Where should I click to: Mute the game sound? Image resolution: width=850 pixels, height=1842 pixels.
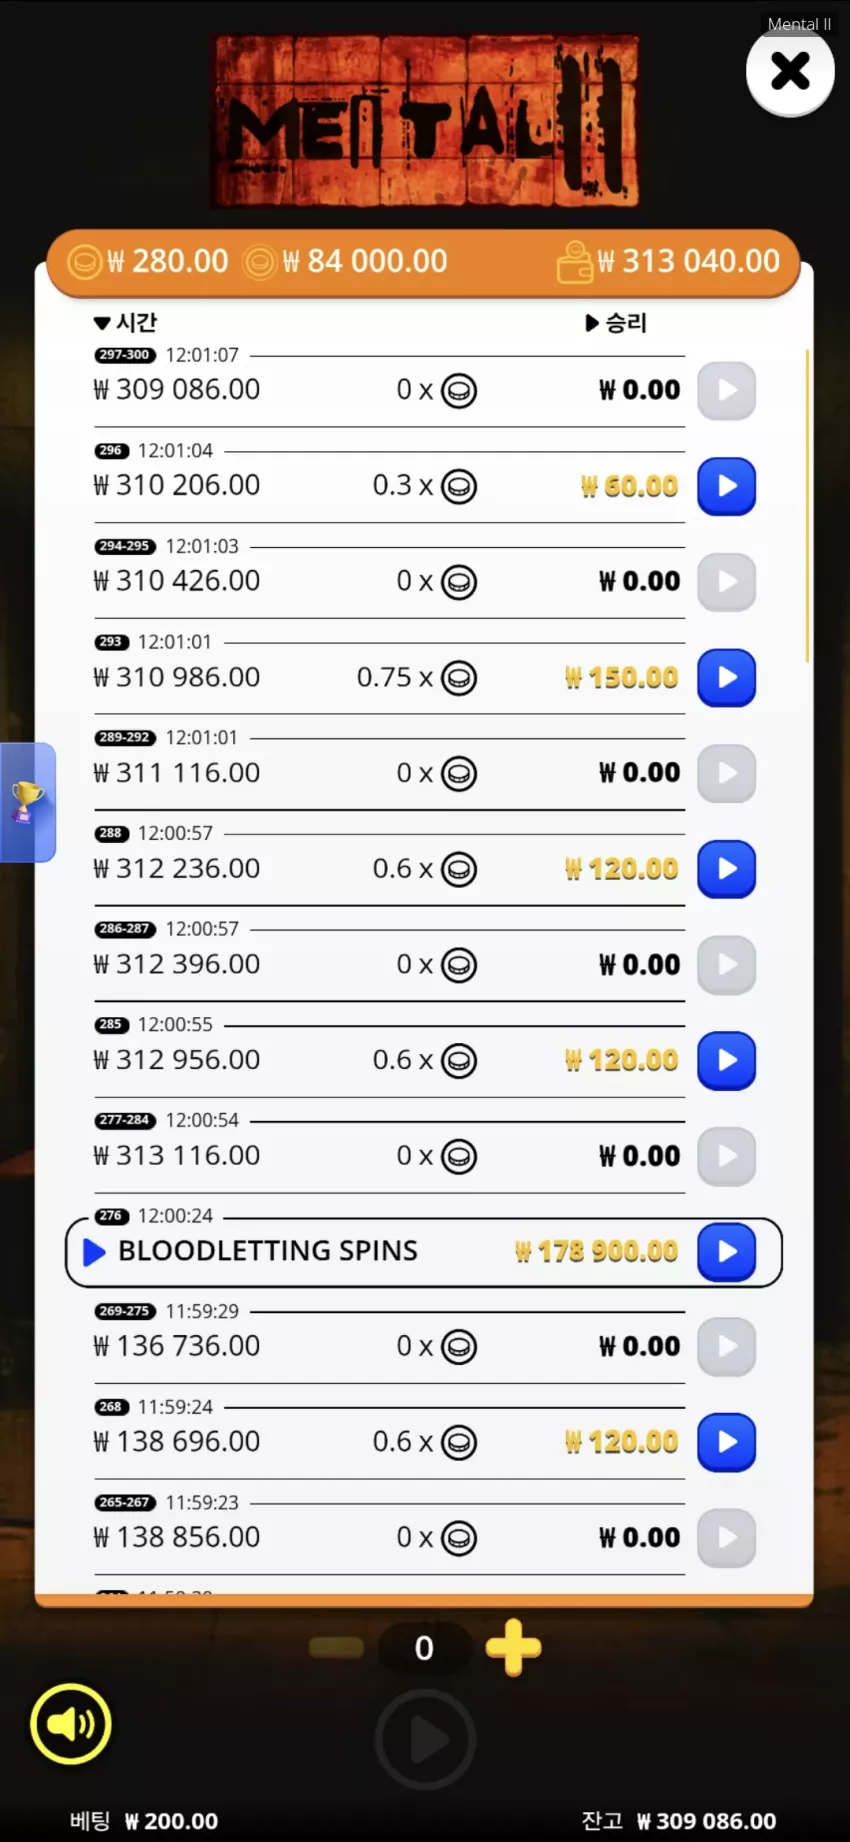(71, 1723)
